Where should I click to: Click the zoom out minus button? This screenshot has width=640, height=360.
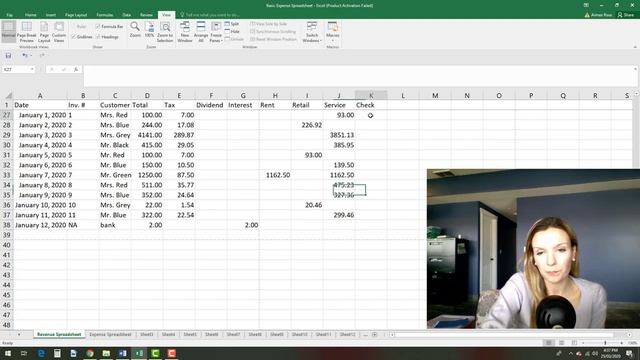(583, 343)
